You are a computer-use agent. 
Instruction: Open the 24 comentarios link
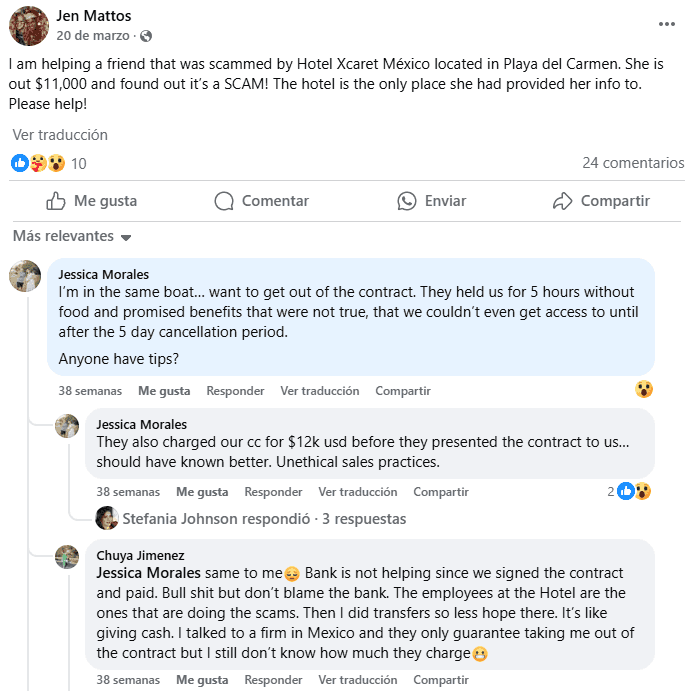tap(633, 163)
